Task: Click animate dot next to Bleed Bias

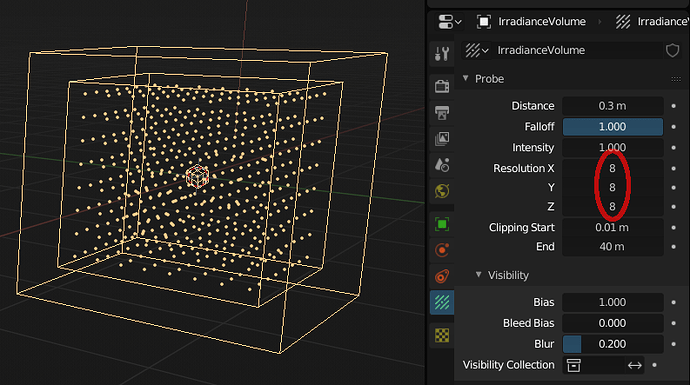Action: pyautogui.click(x=674, y=323)
